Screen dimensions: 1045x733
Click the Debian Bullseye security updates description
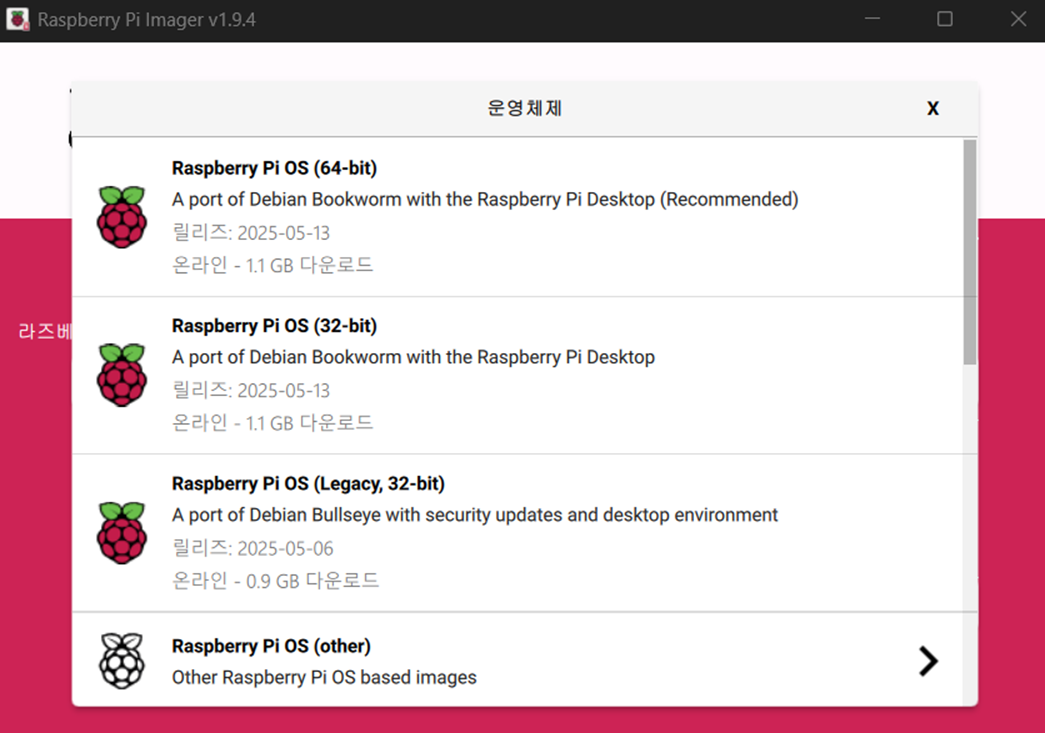(x=475, y=515)
